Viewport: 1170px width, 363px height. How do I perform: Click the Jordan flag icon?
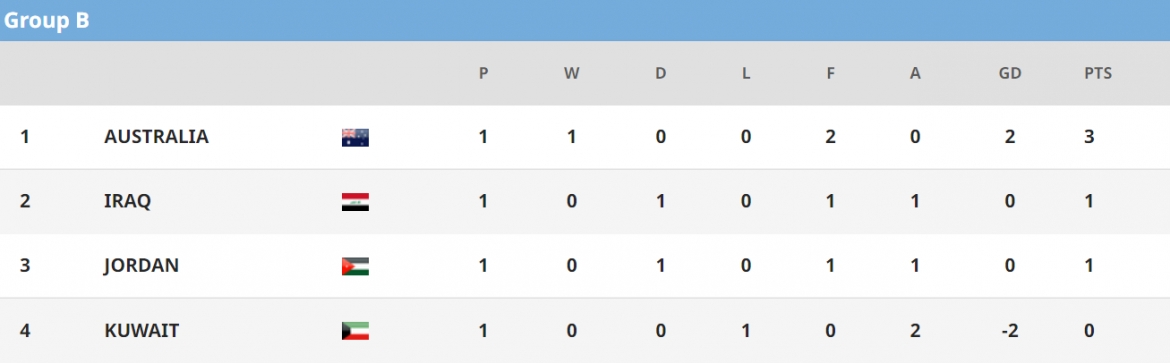pyautogui.click(x=355, y=266)
